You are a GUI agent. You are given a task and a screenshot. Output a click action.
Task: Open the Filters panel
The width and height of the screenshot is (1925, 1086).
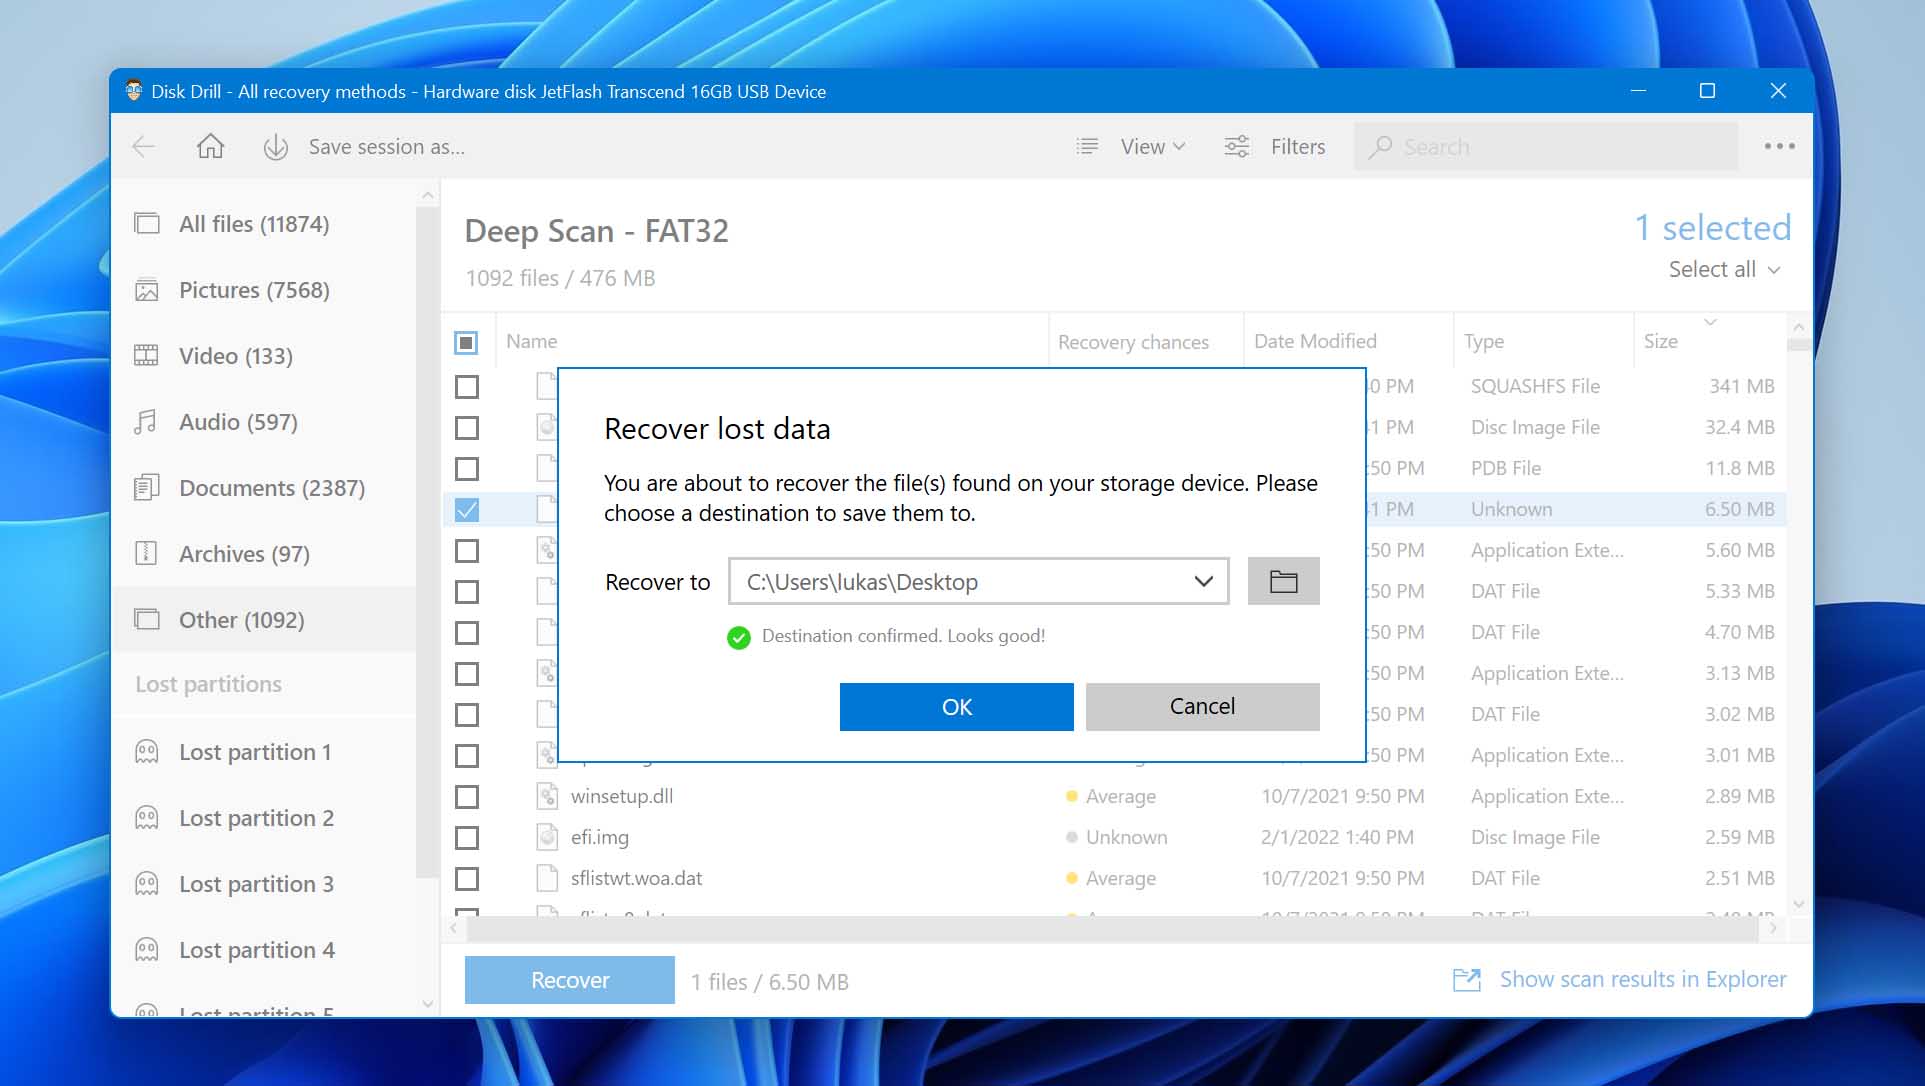1297,147
